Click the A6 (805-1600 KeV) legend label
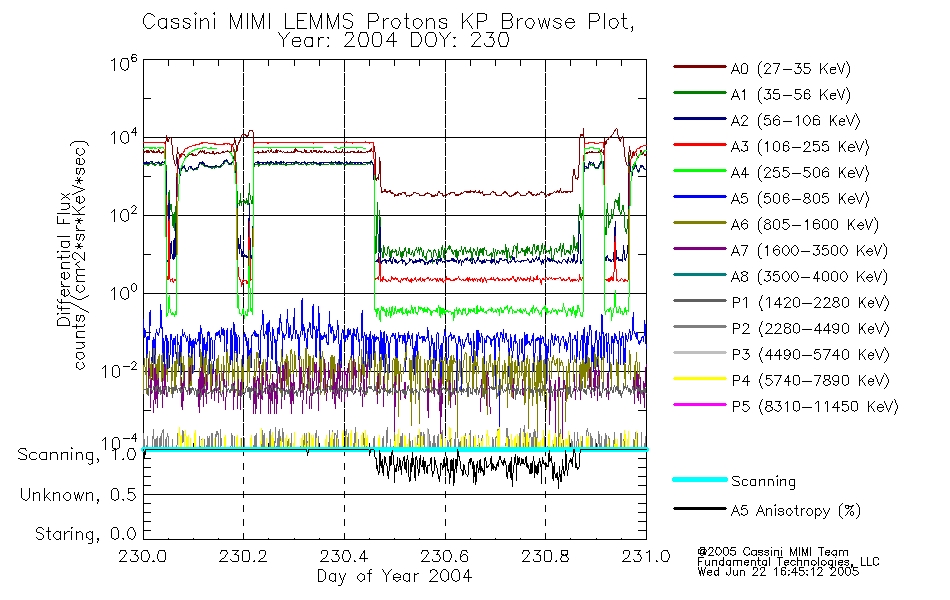This screenshot has width=950, height=600. pyautogui.click(x=805, y=225)
